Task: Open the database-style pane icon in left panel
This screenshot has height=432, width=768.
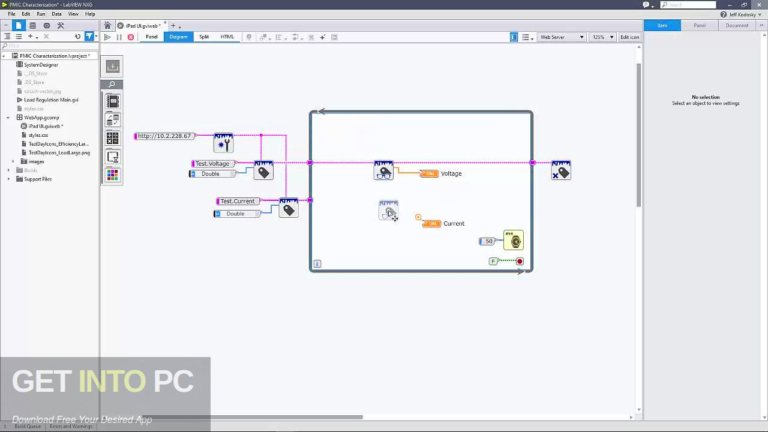Action: click(x=33, y=25)
